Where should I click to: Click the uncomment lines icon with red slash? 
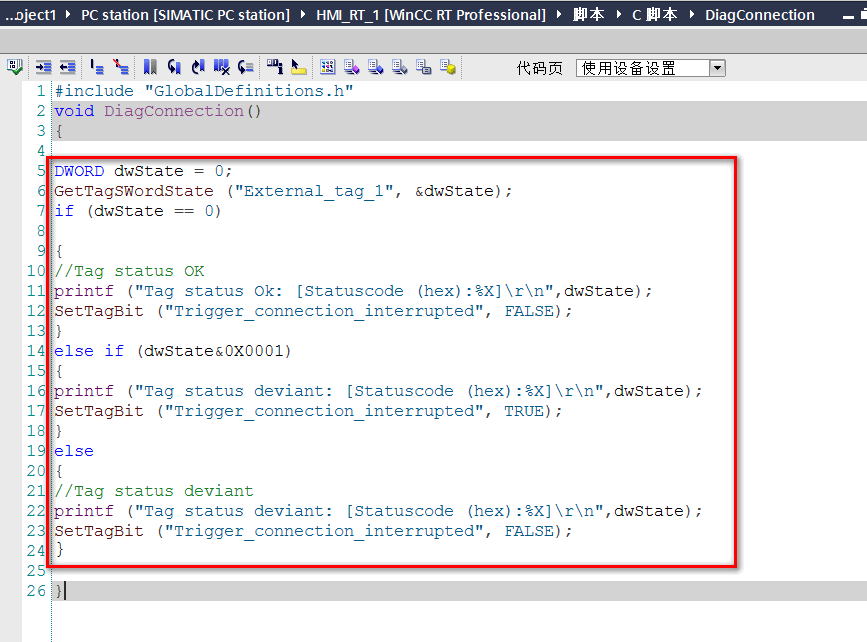121,67
